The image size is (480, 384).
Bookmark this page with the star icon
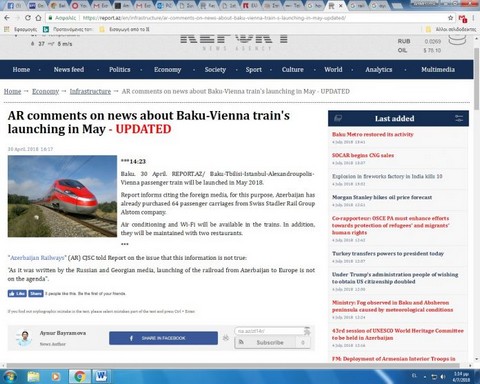coord(450,18)
